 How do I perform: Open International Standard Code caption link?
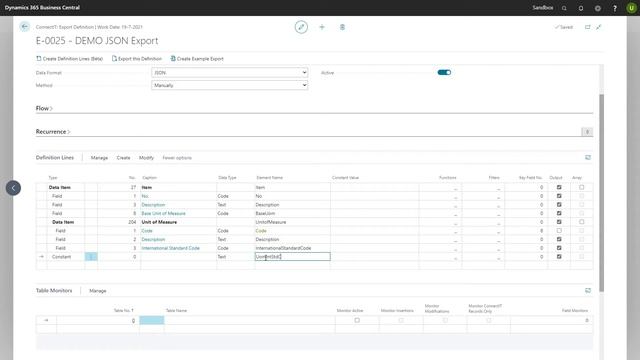(x=171, y=248)
